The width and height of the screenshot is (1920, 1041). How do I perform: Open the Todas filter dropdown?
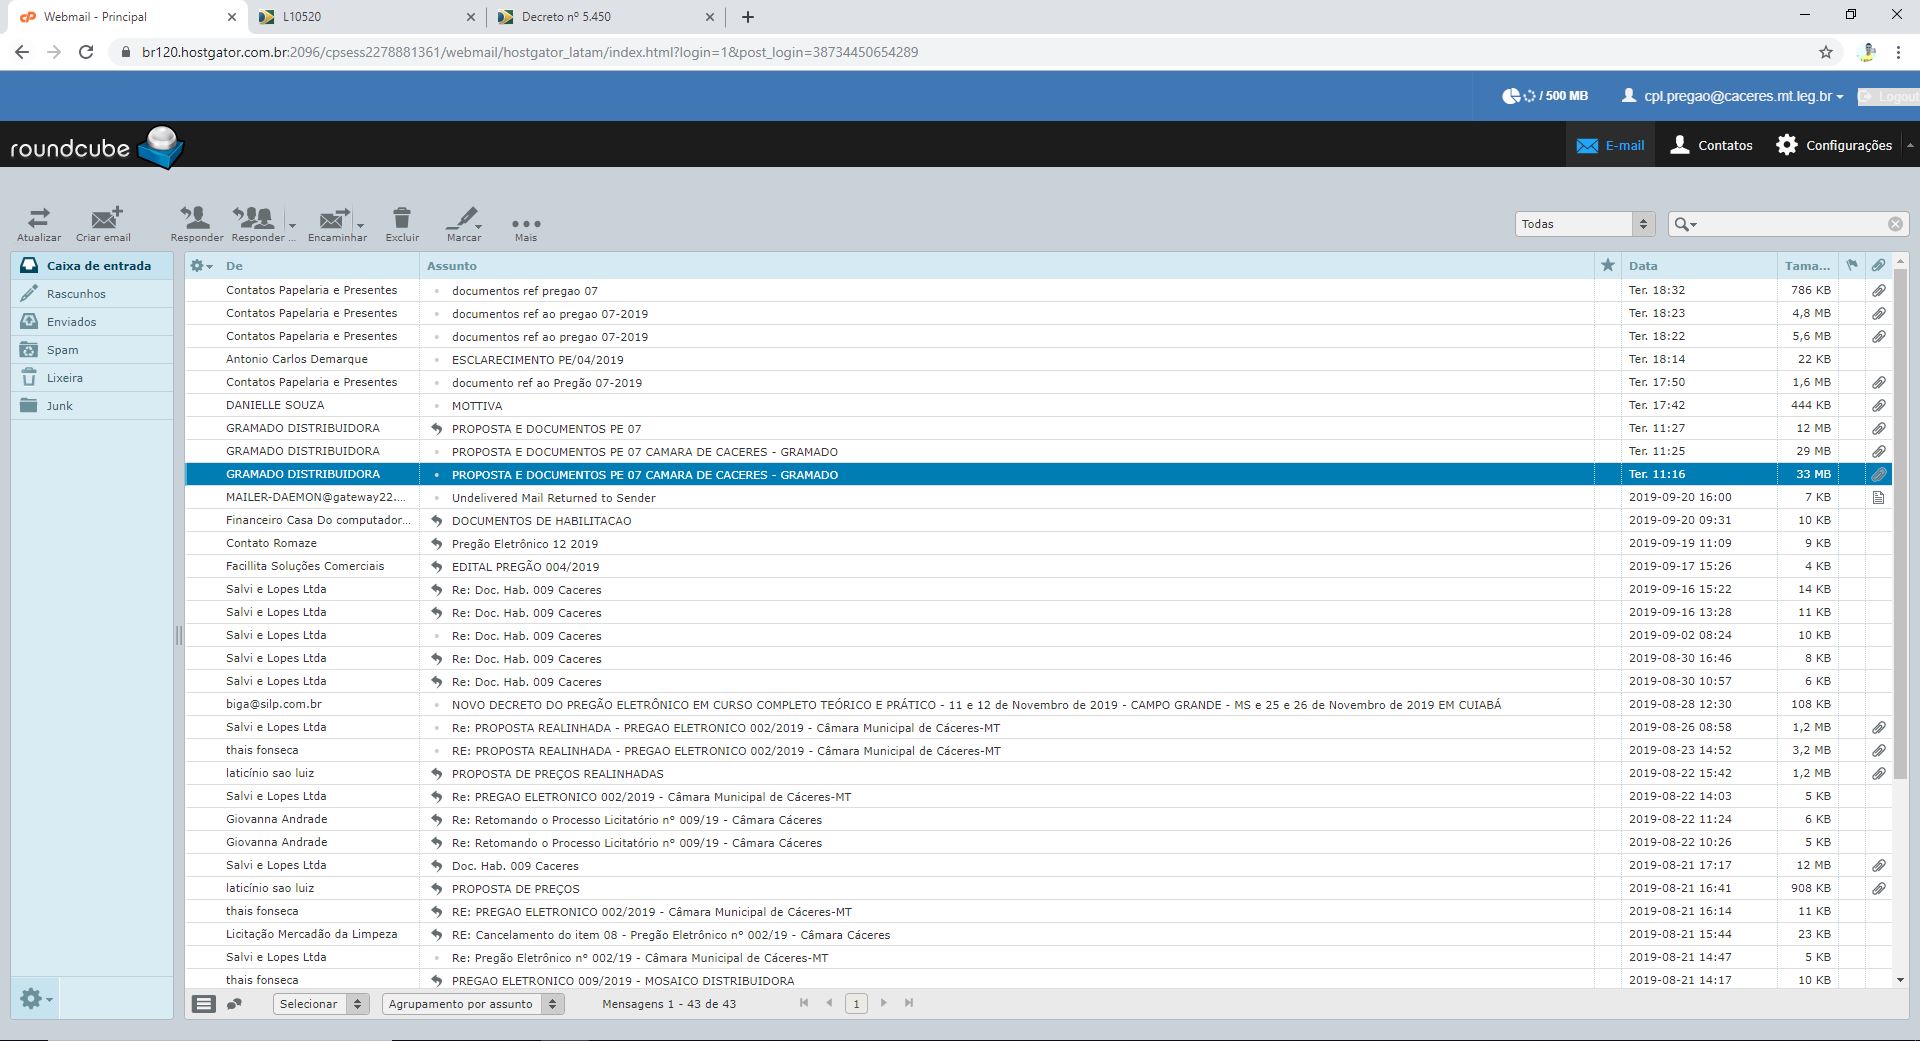tap(1585, 224)
